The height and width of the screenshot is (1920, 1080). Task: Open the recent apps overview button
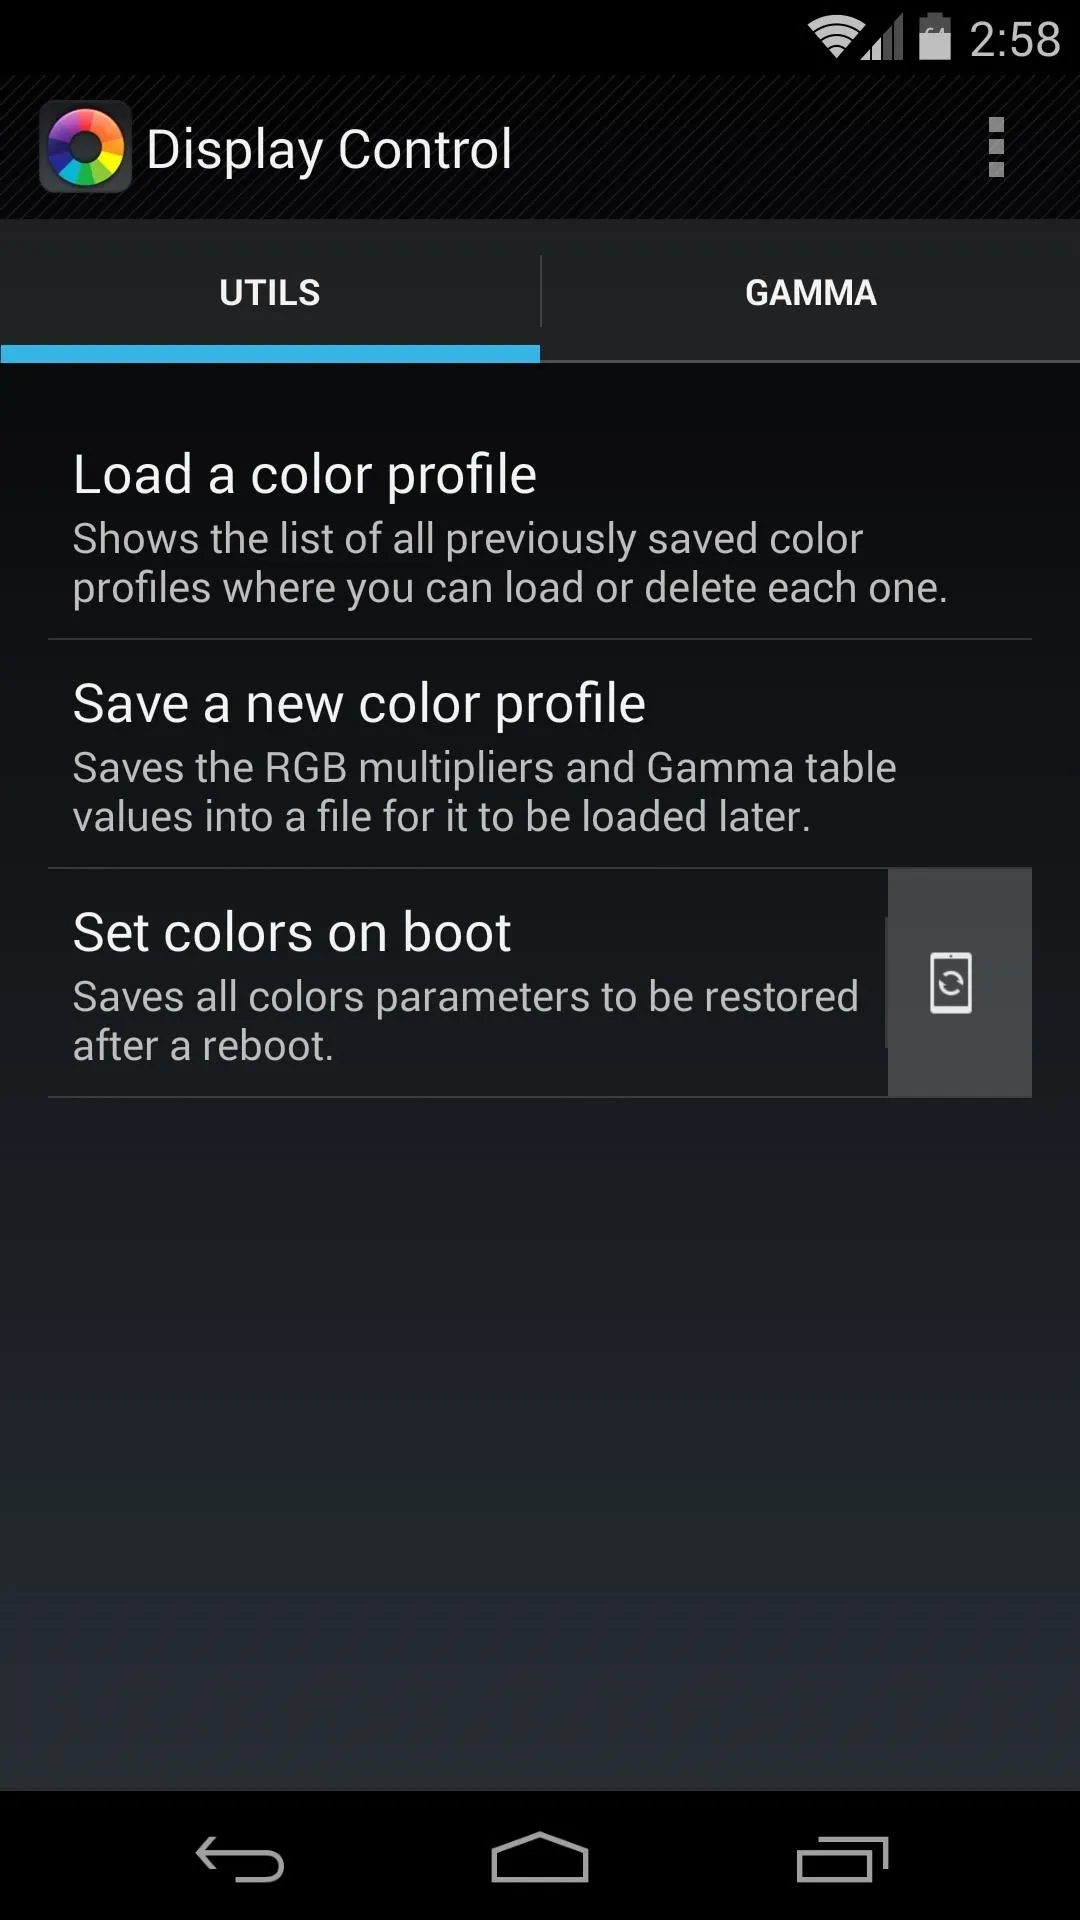[x=842, y=1858]
